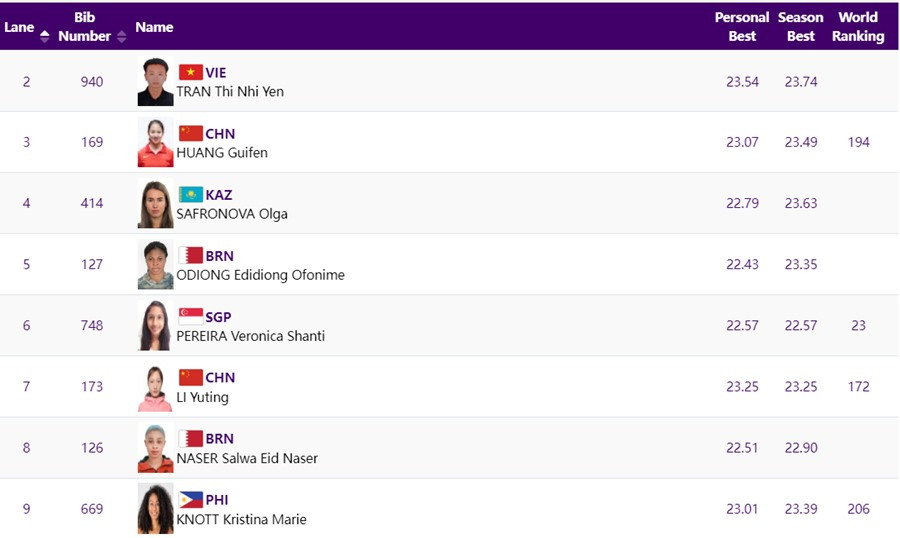Screen dimensions: 900x538
Task: Open LI Yuting's athlete photo
Action: (x=155, y=387)
